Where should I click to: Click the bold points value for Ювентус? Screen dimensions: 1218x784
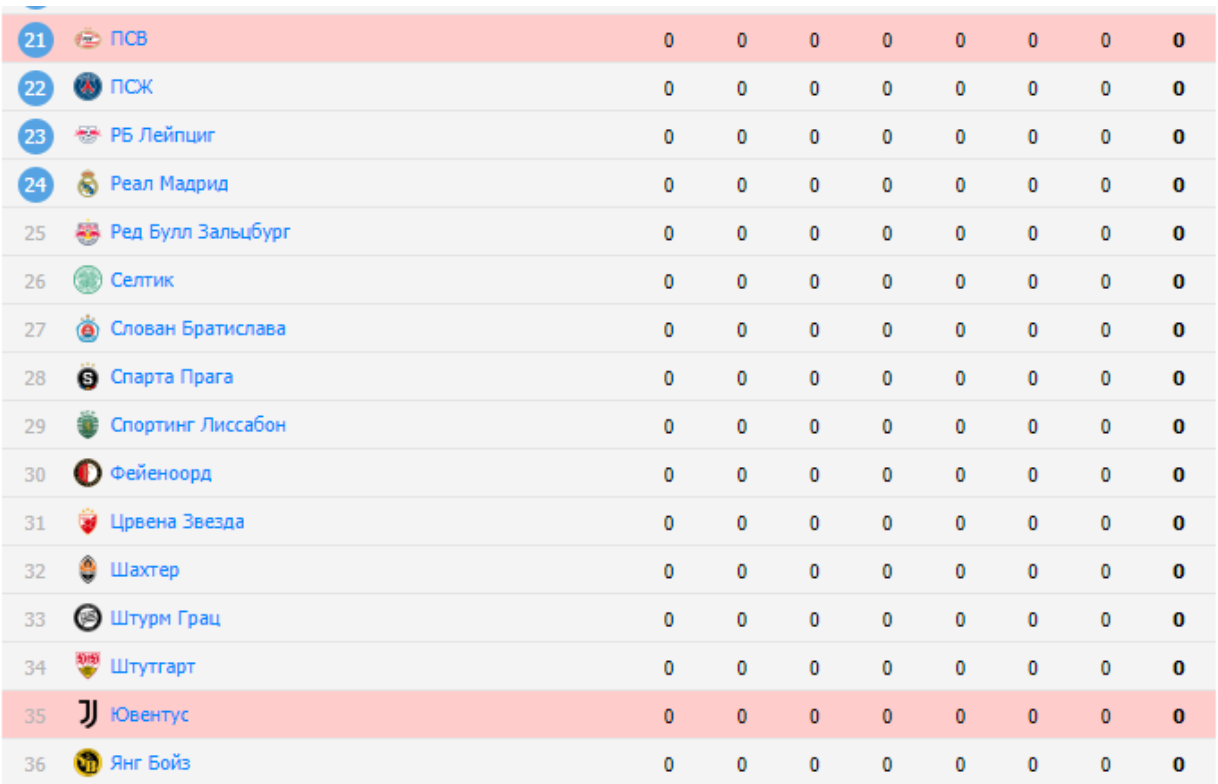point(1179,716)
